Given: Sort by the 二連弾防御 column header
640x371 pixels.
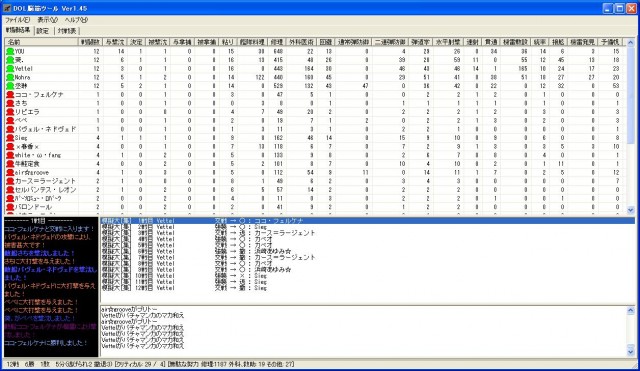Looking at the screenshot, I should pos(390,42).
